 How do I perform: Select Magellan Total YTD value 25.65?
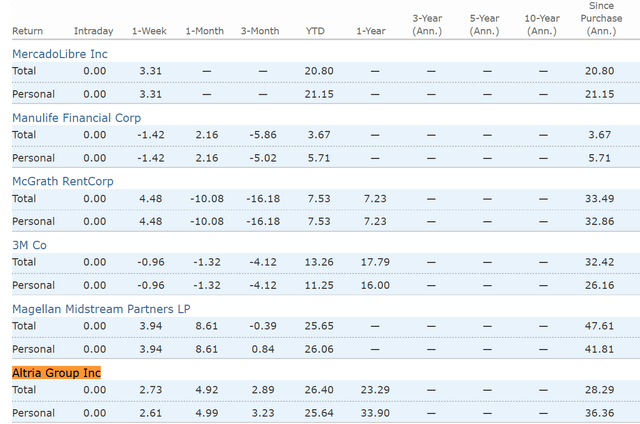(x=319, y=326)
